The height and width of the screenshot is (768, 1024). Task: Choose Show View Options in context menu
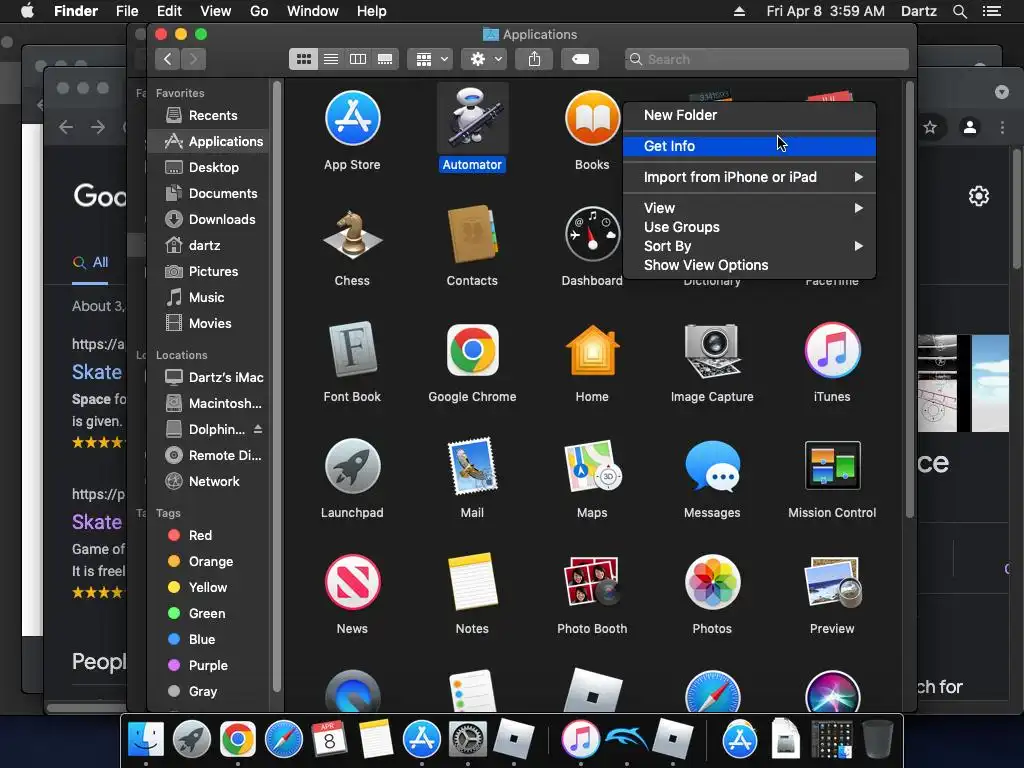tap(749, 265)
